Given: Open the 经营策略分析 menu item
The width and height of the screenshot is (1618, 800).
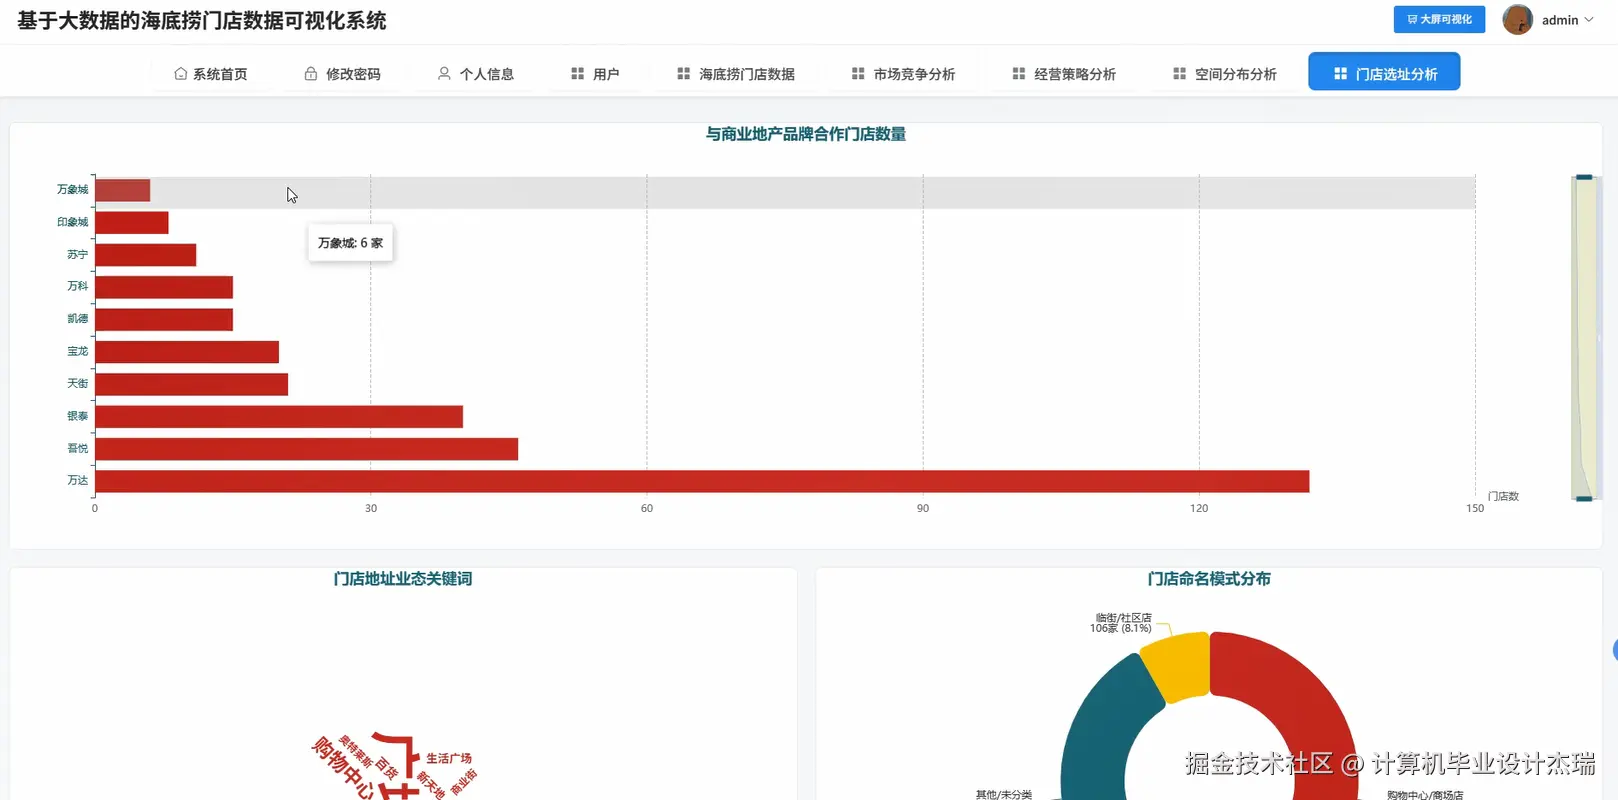Looking at the screenshot, I should tap(1064, 74).
